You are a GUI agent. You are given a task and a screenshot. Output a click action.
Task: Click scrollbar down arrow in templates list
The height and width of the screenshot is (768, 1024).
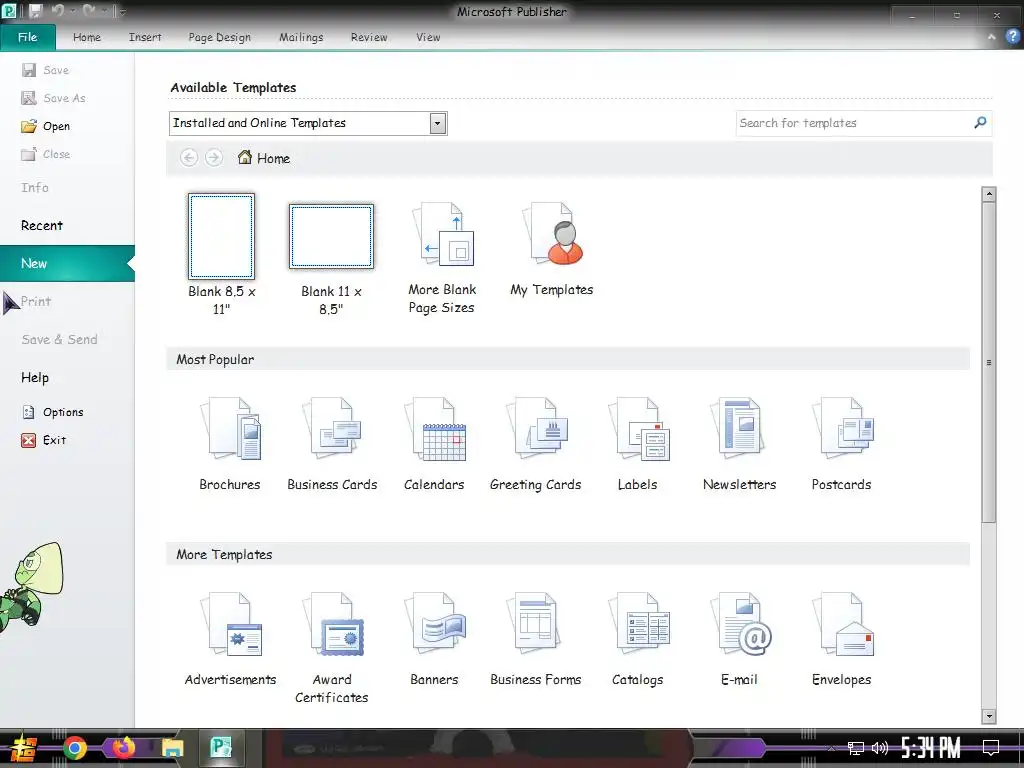click(989, 716)
